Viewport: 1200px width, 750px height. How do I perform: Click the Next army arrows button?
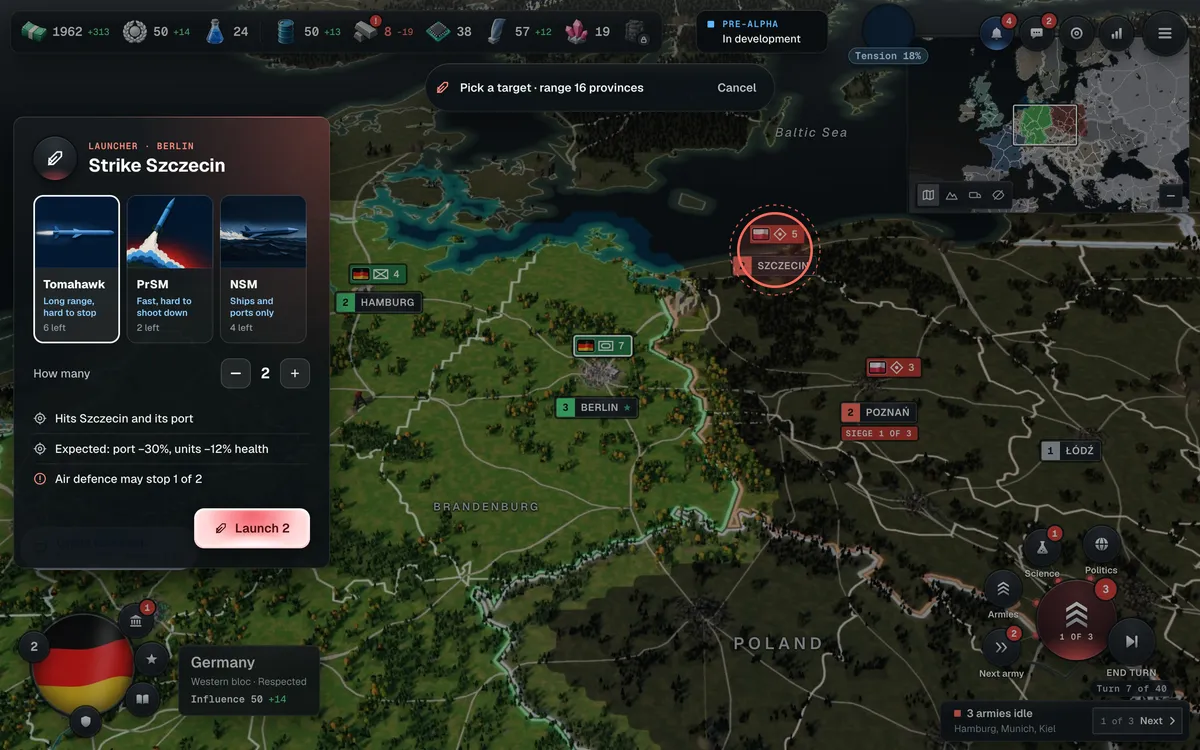1001,647
